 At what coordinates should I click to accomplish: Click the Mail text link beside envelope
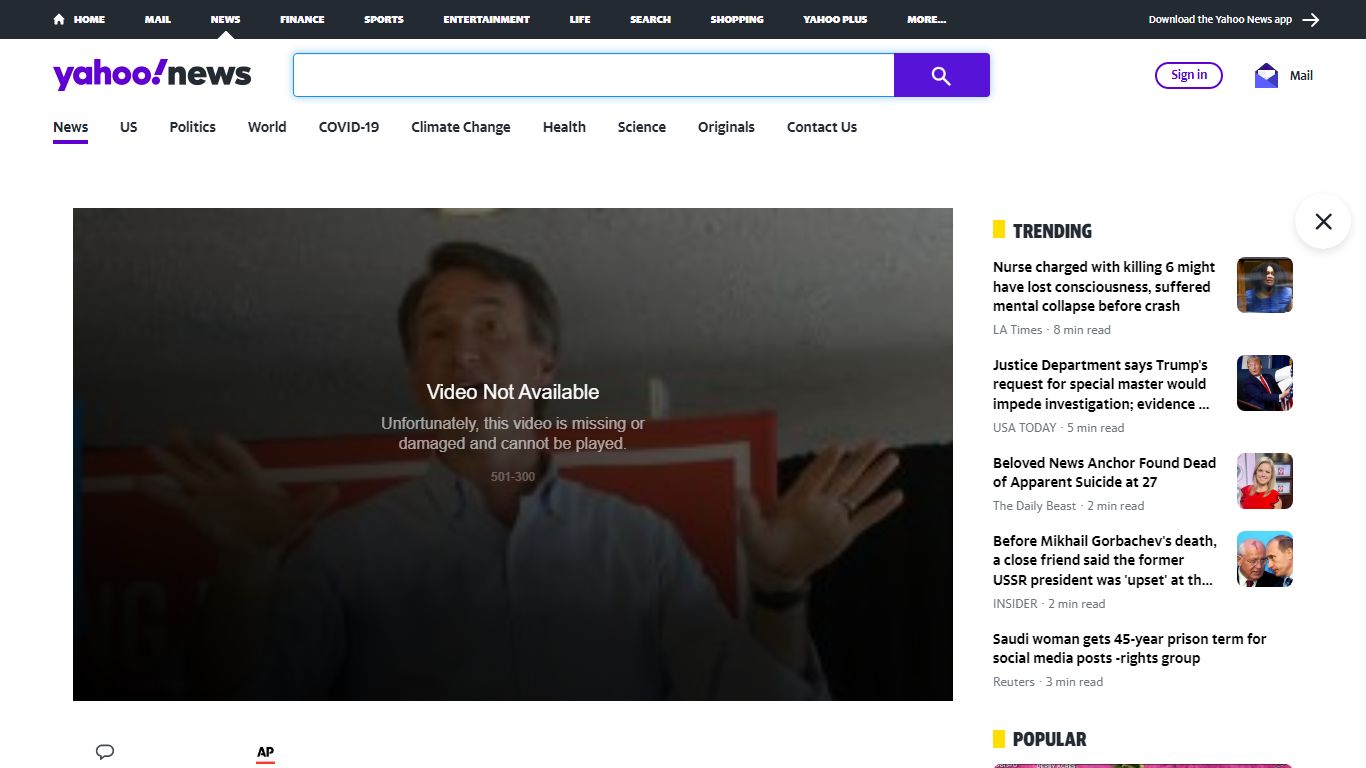click(x=1301, y=75)
